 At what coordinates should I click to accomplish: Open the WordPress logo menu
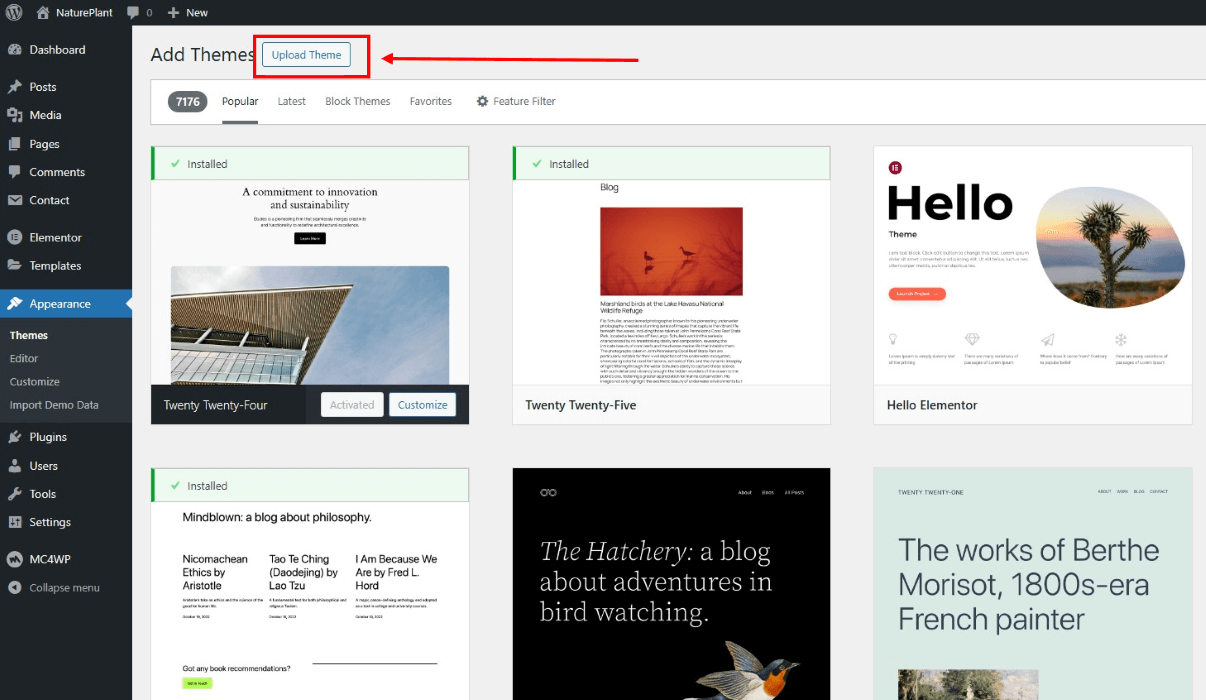pos(14,12)
